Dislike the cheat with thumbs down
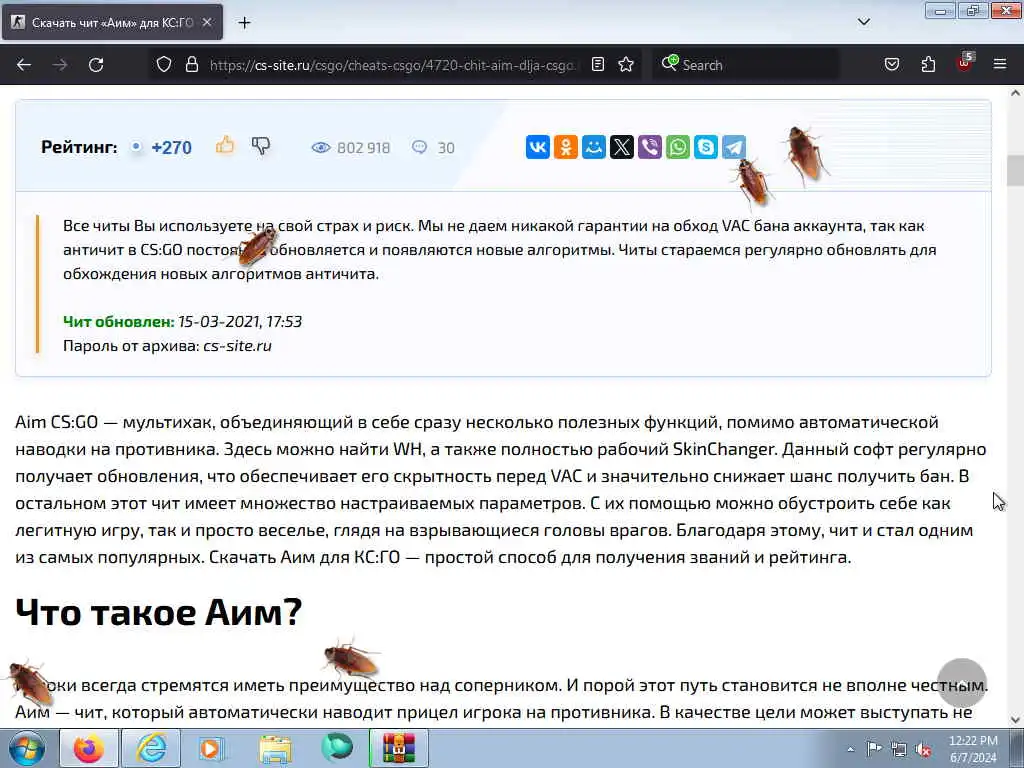The image size is (1024, 768). [x=261, y=146]
